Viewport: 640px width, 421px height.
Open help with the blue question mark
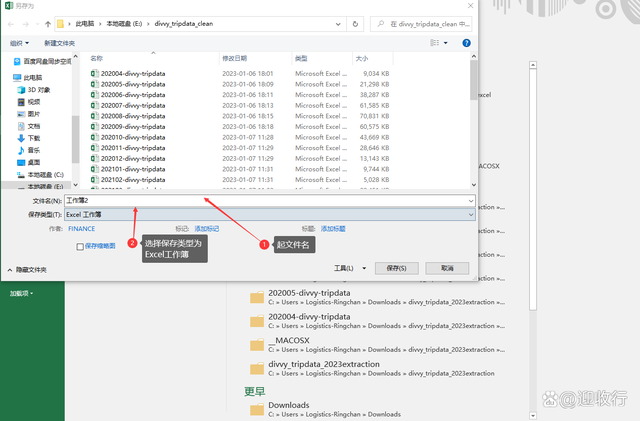tap(466, 43)
